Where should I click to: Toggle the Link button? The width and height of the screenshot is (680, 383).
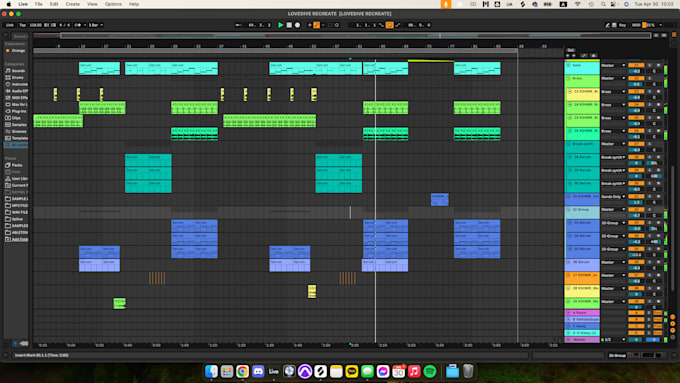[x=10, y=25]
